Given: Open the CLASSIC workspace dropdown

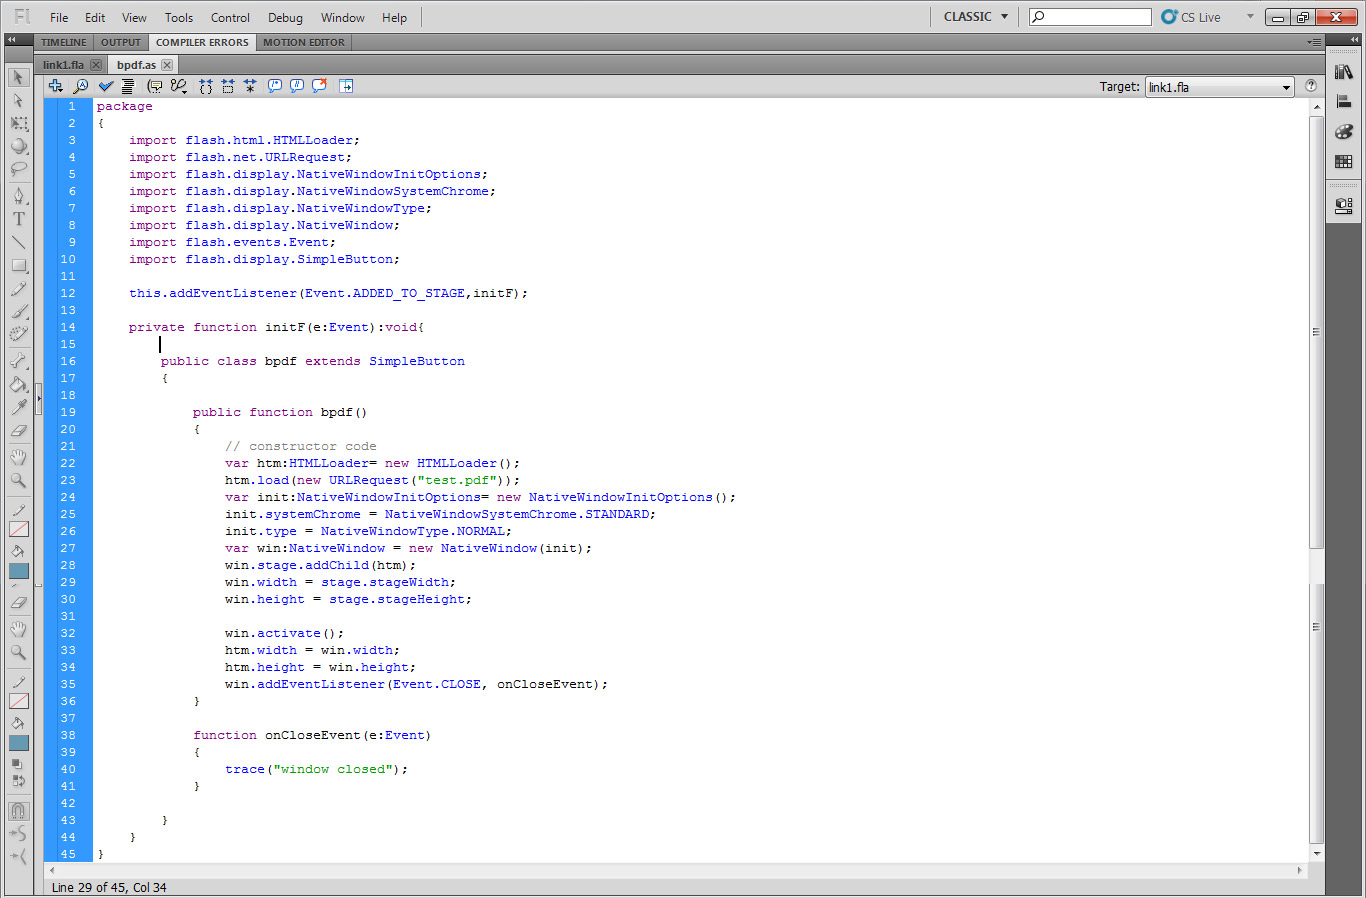Looking at the screenshot, I should point(977,16).
